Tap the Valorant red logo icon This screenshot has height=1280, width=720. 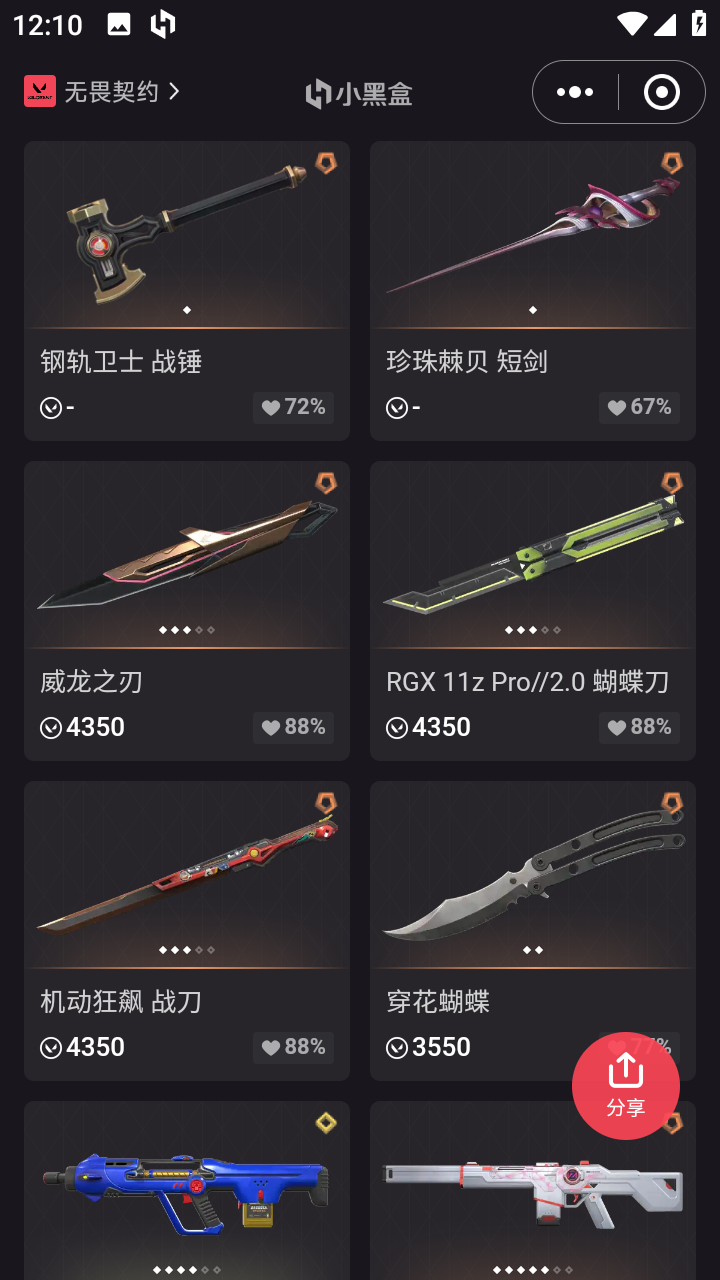pyautogui.click(x=40, y=91)
